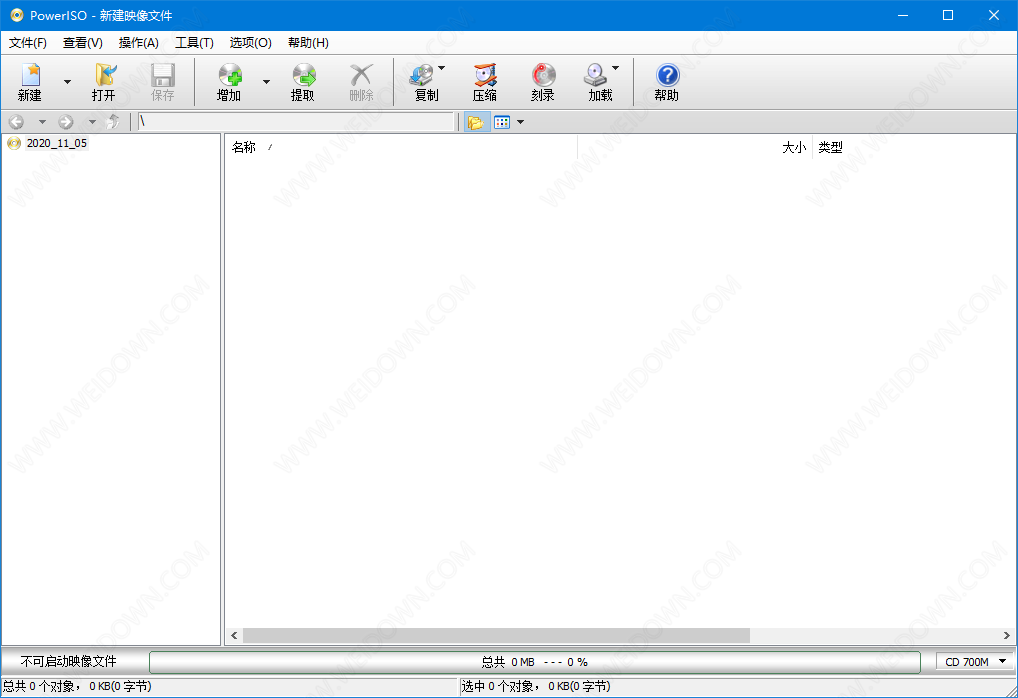Click the view mode grid icon
The width and height of the screenshot is (1018, 698).
click(502, 122)
